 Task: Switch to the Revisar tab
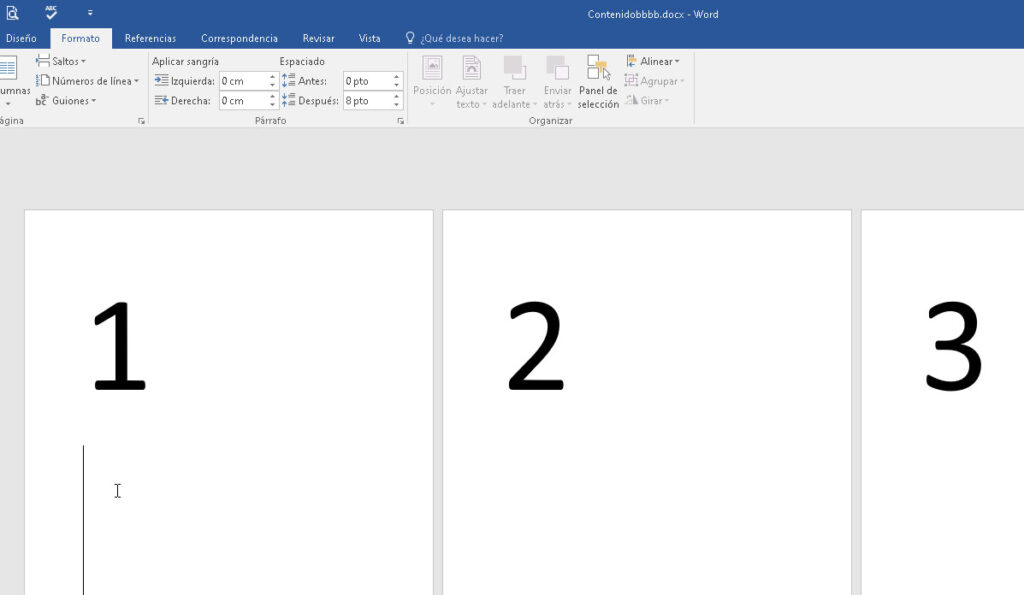(318, 38)
